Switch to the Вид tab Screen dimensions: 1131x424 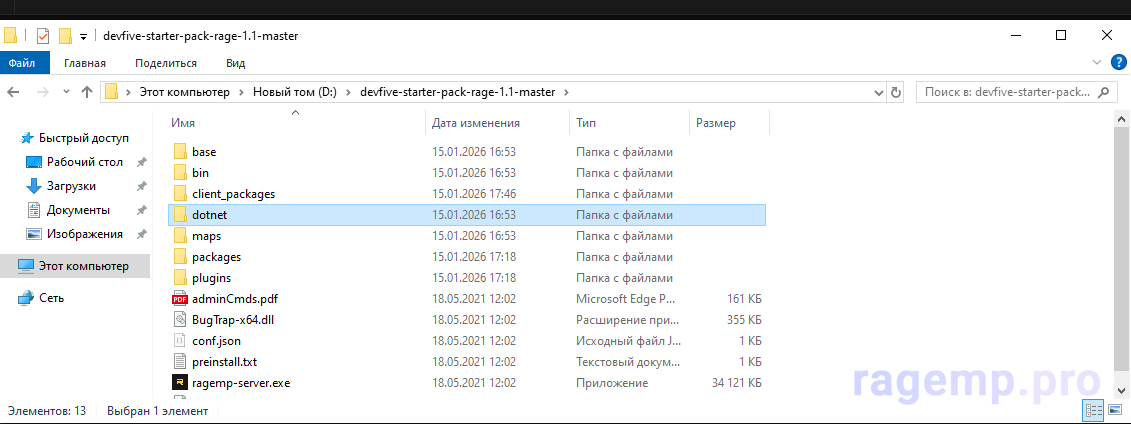(235, 63)
